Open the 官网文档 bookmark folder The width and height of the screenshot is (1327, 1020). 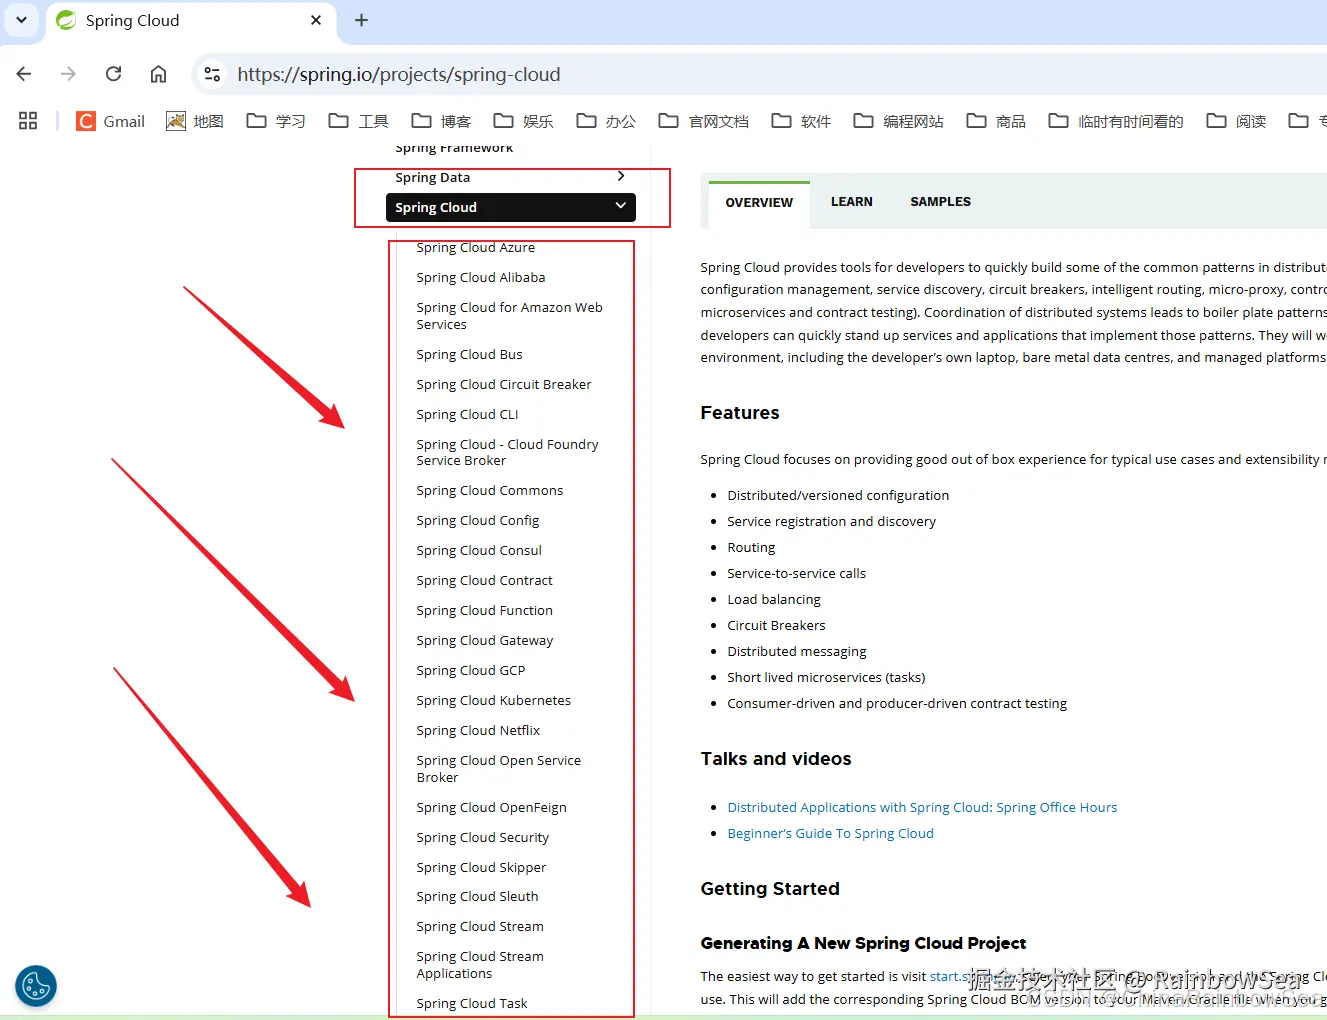coord(703,121)
